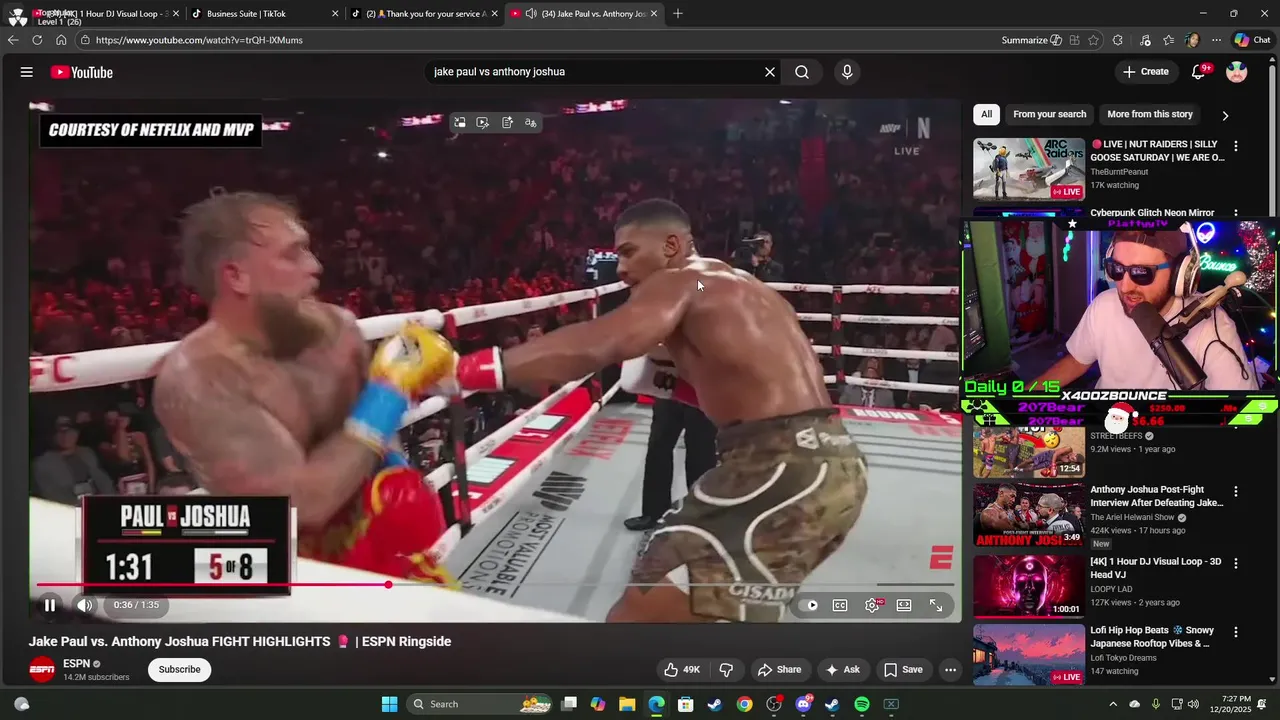1280x720 pixels.
Task: Go back in browser
Action: [13, 40]
